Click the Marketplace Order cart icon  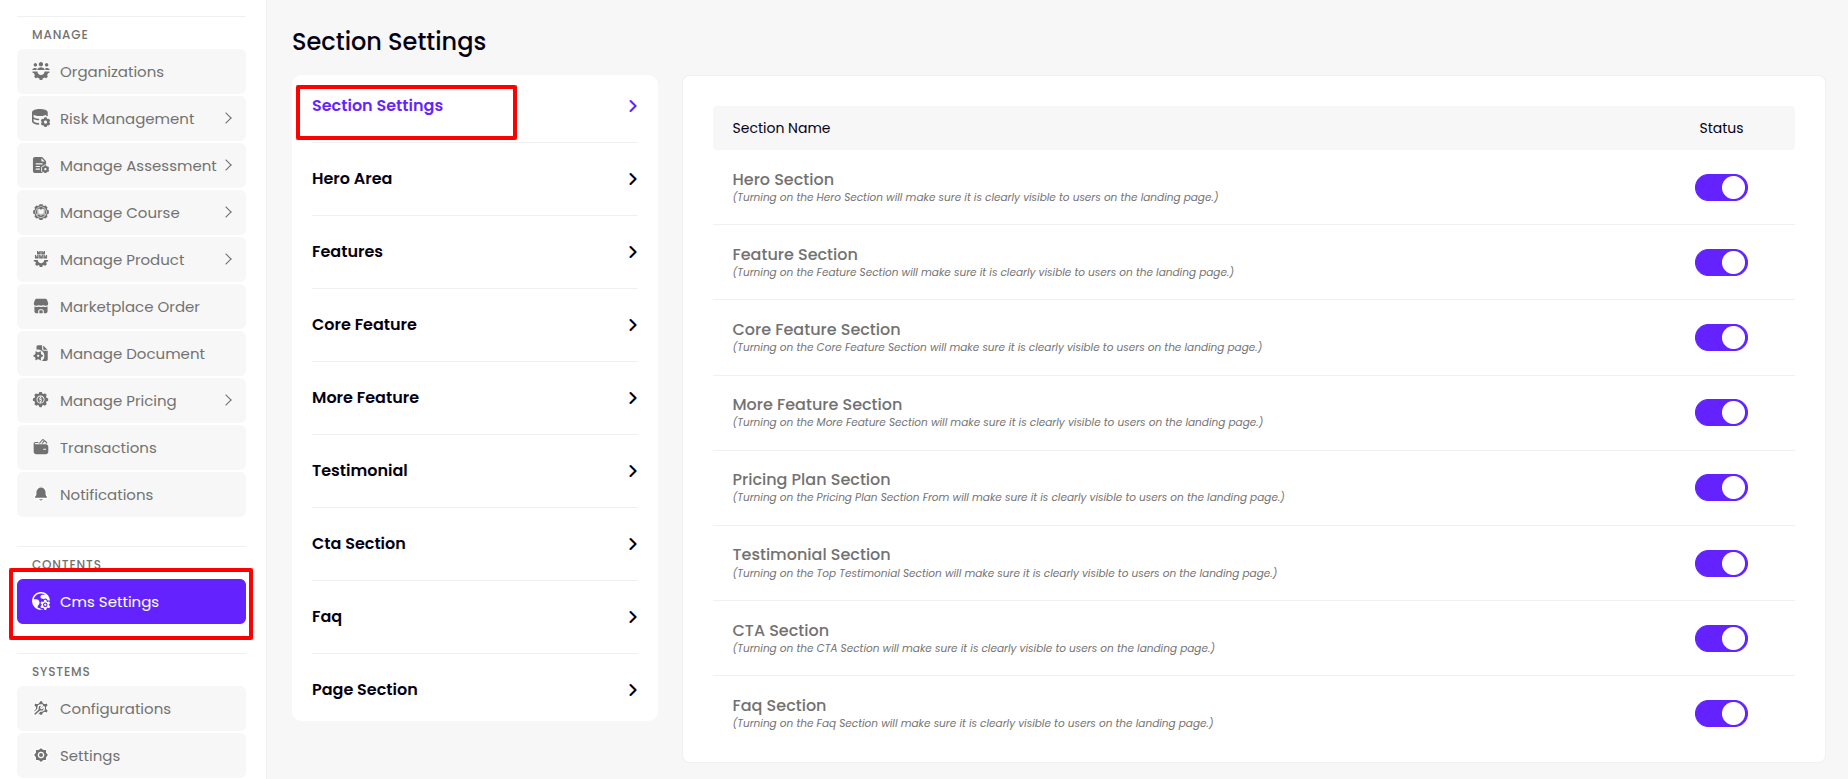41,306
